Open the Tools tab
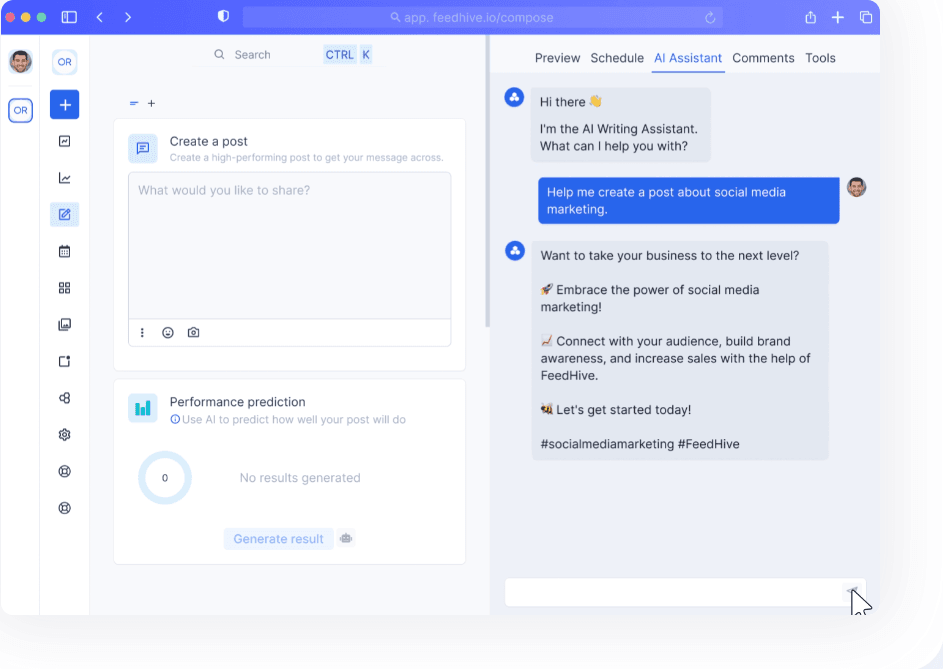The height and width of the screenshot is (669, 943). coord(820,58)
